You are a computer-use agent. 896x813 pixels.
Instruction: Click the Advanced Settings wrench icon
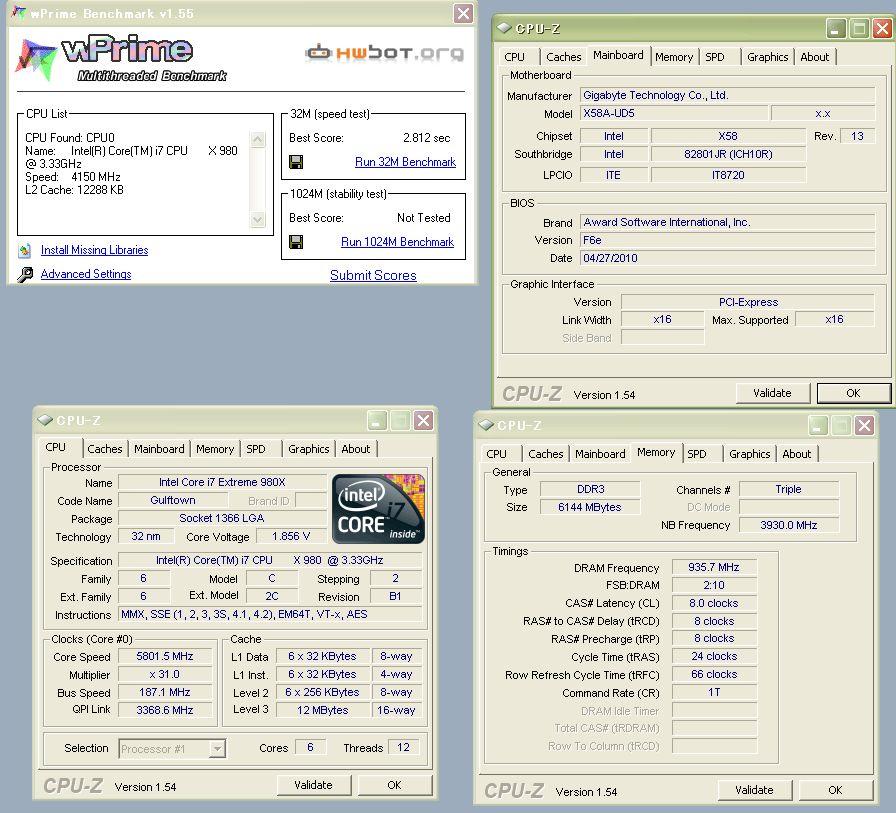[x=25, y=275]
